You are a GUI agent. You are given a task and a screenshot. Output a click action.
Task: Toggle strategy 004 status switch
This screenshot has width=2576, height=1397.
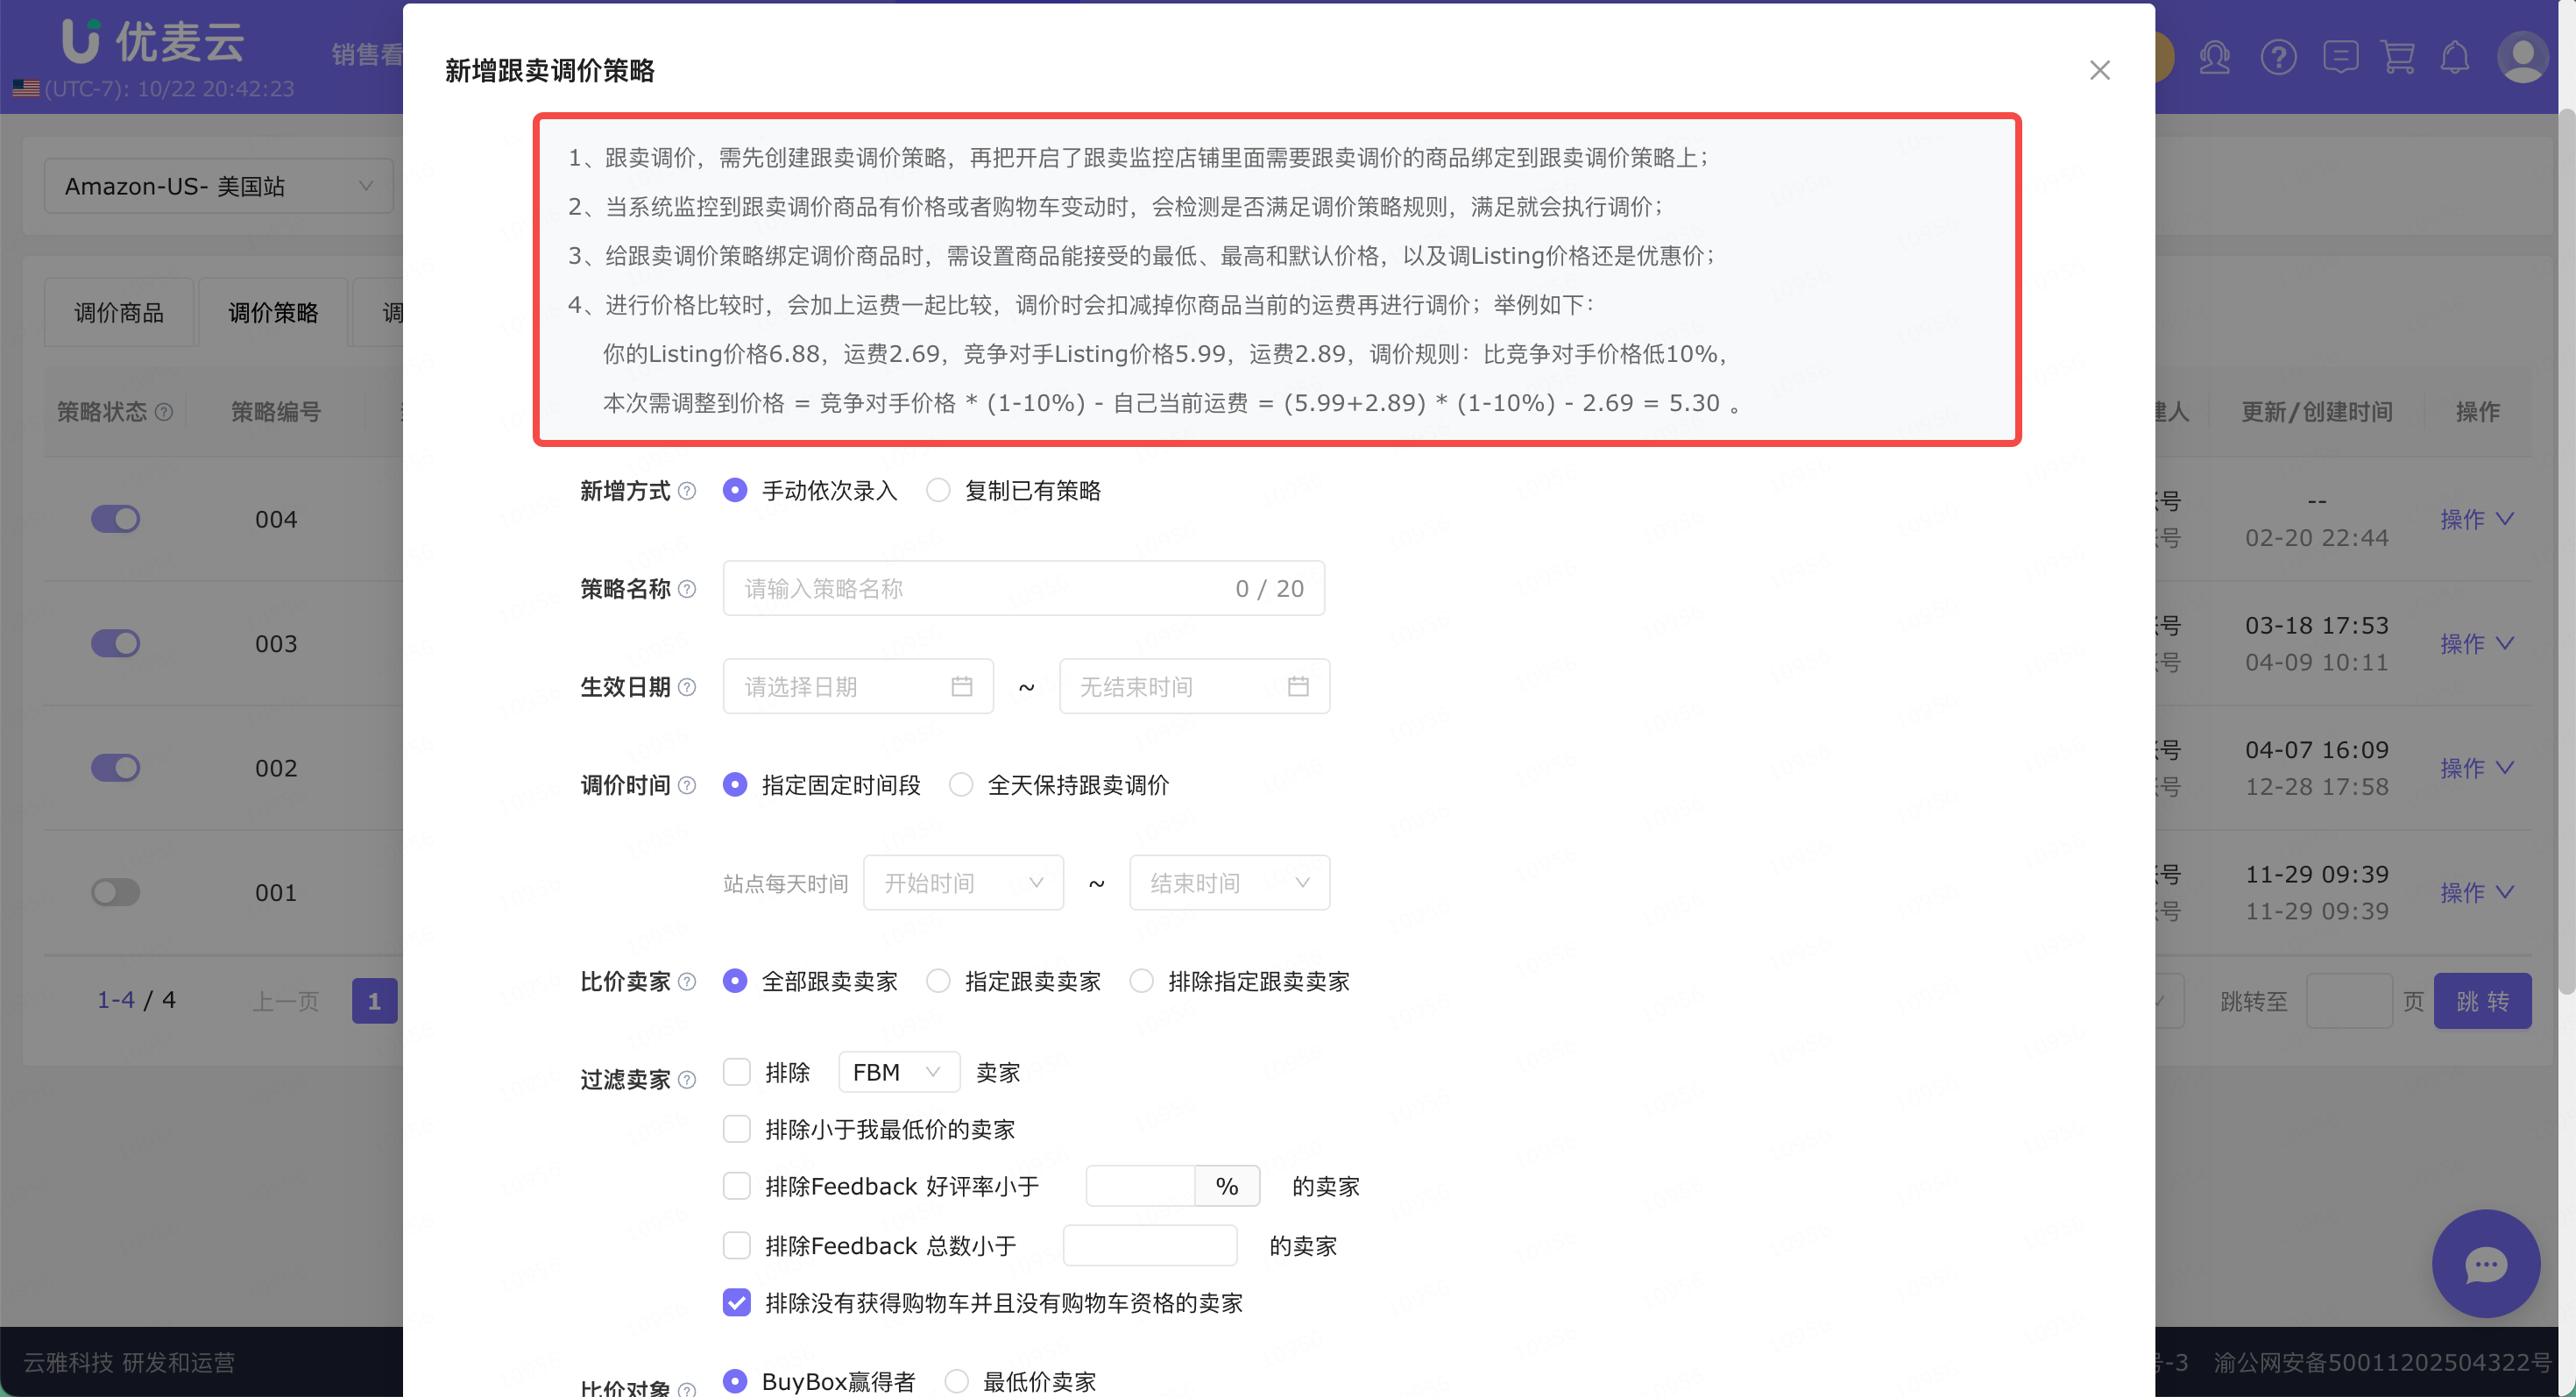point(115,519)
